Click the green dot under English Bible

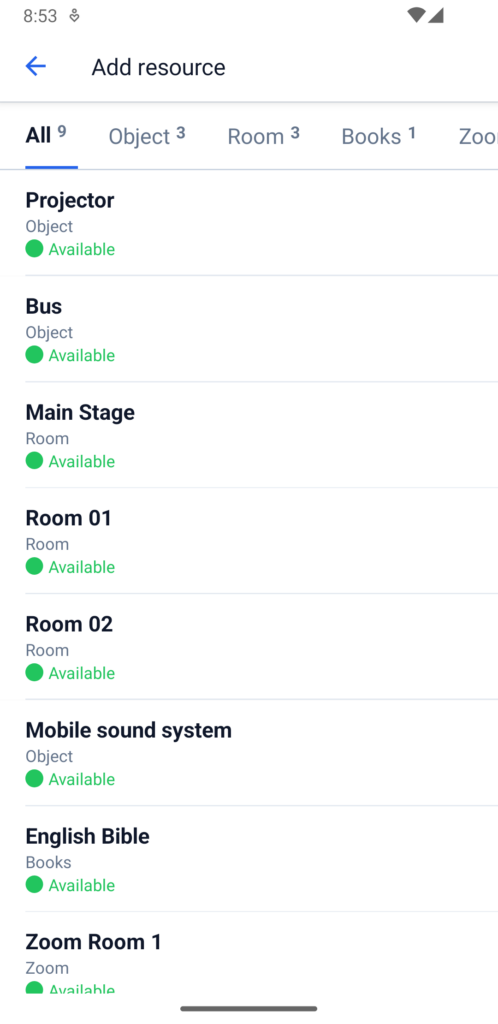click(x=34, y=884)
